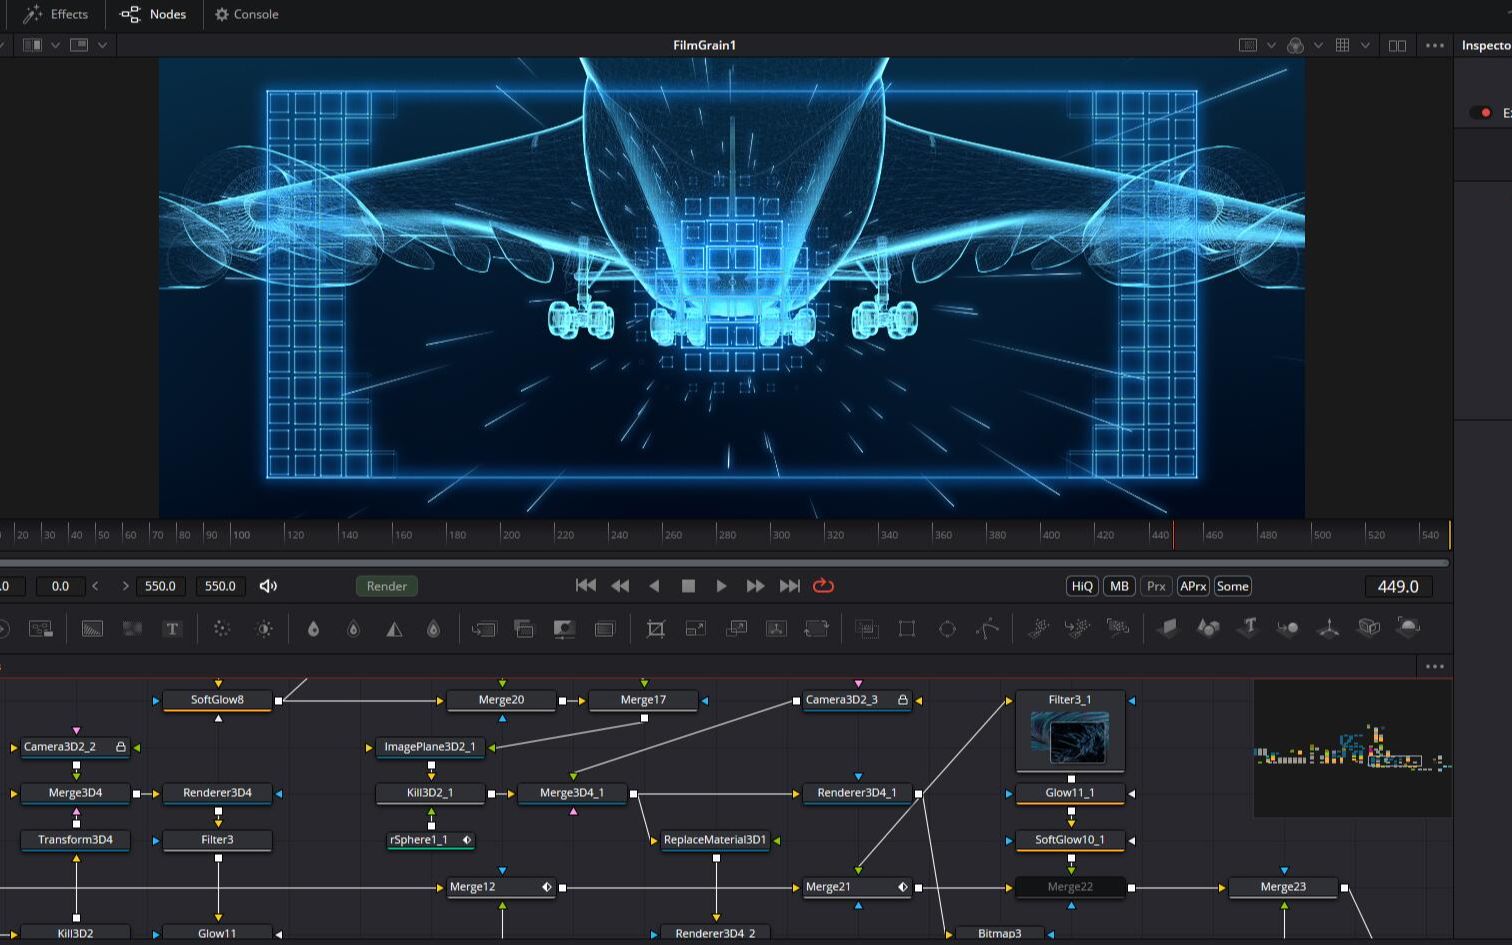Click the scrollbar below the time ruler
This screenshot has width=1512, height=945.
pos(724,563)
